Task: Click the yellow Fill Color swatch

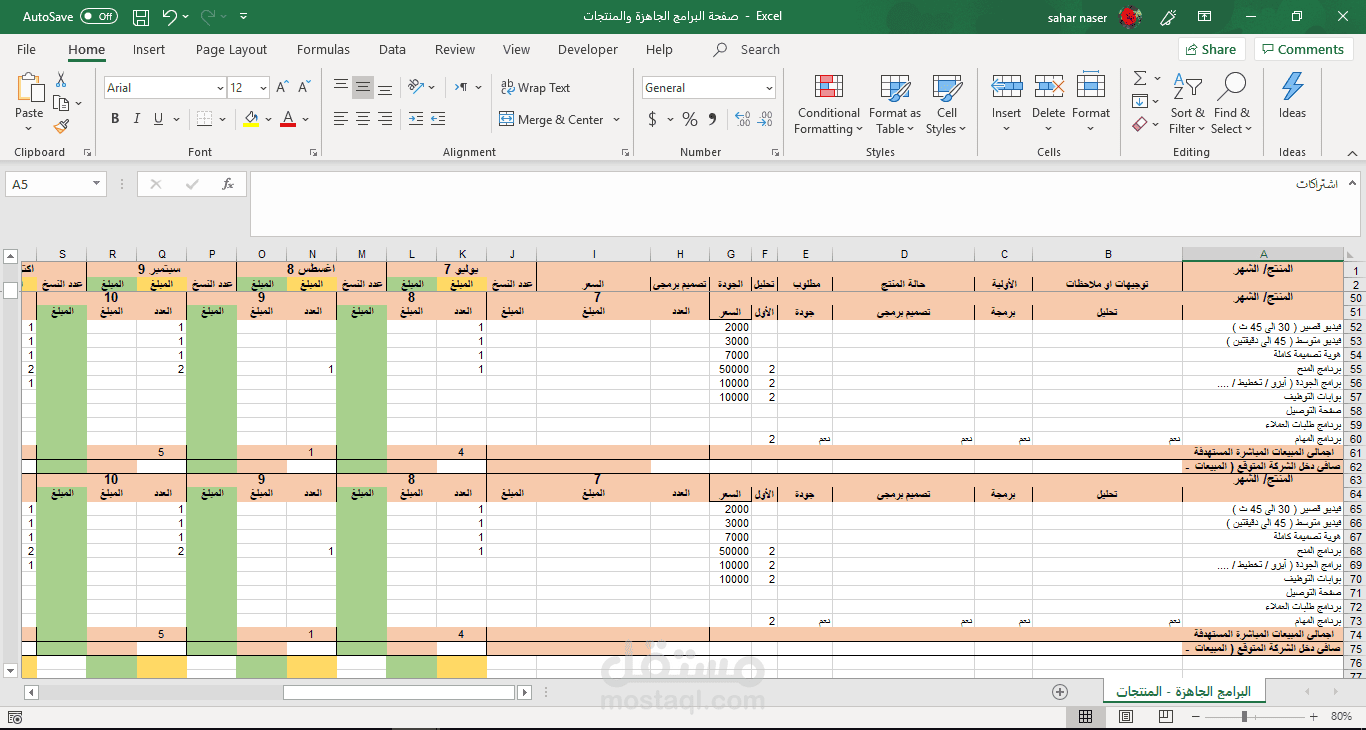Action: point(251,120)
